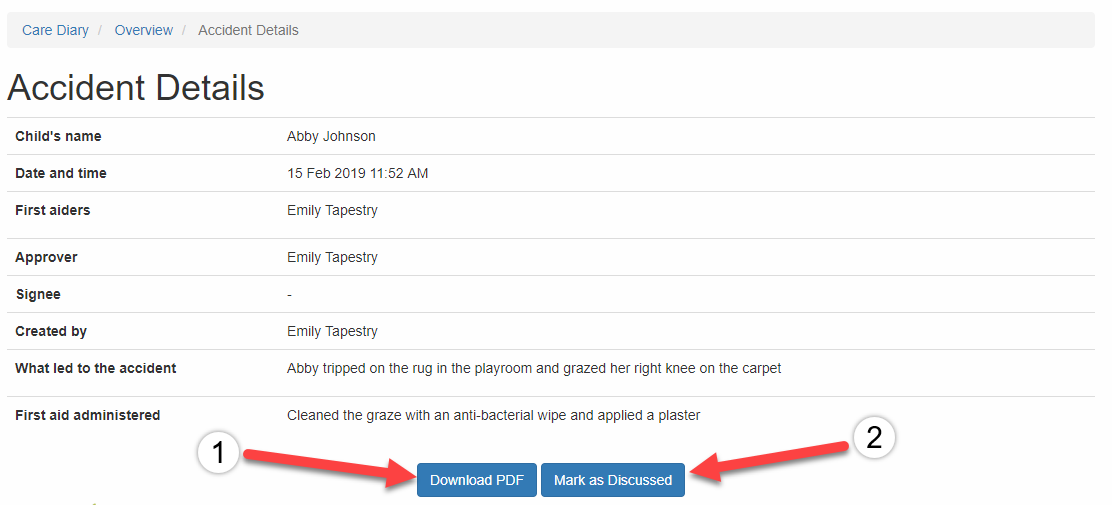The image size is (1112, 505).
Task: Select the 15 Feb 2019 timestamp value
Action: 357,173
